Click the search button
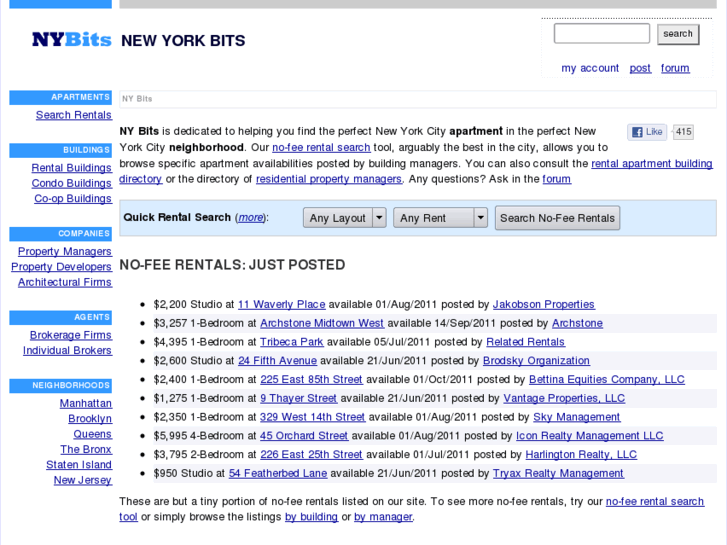The image size is (727, 545). click(678, 34)
